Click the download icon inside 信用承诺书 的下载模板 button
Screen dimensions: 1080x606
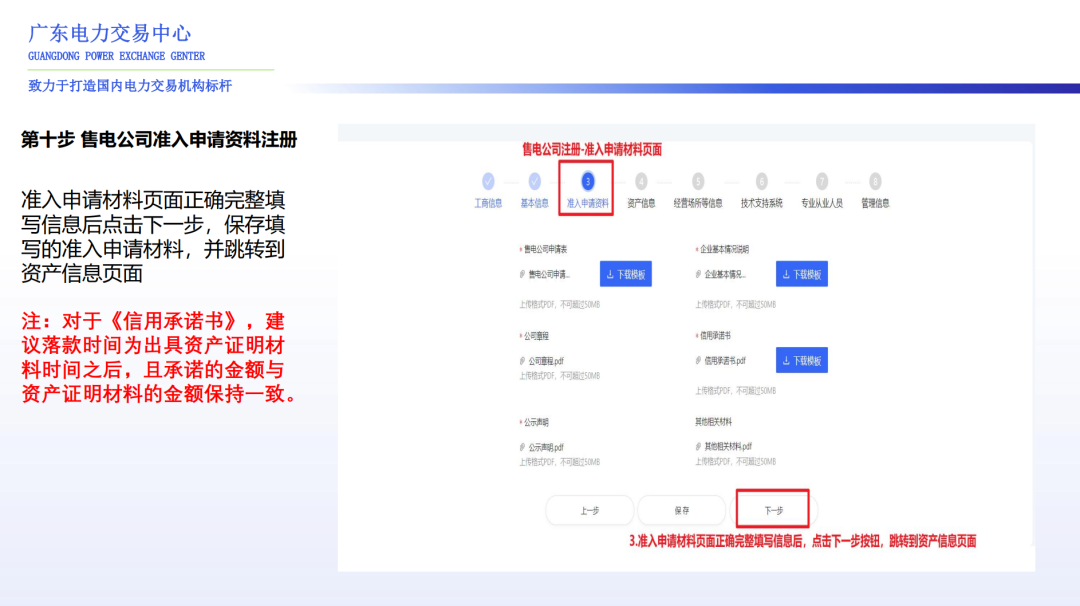click(786, 361)
